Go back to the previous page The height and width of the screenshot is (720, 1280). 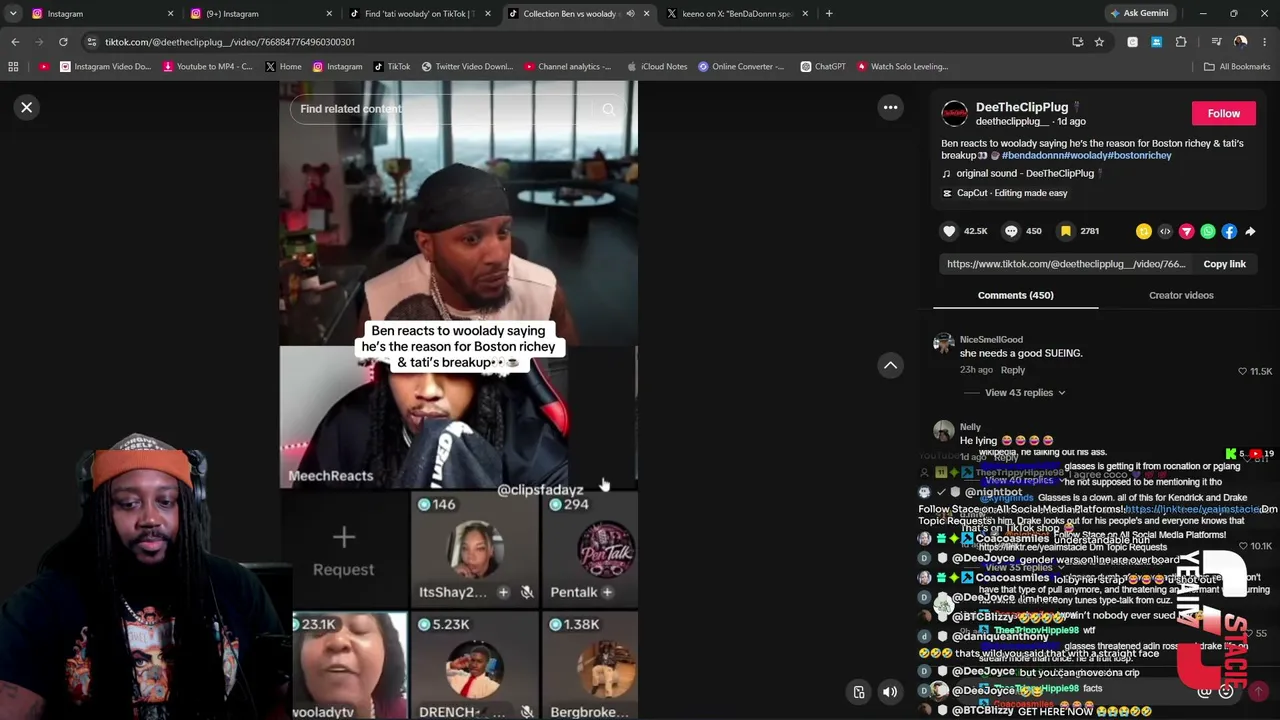point(15,42)
